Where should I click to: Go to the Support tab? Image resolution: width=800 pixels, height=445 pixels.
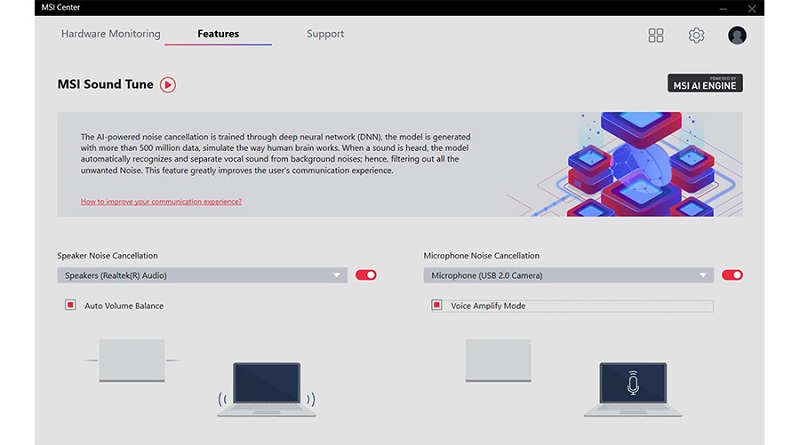325,34
